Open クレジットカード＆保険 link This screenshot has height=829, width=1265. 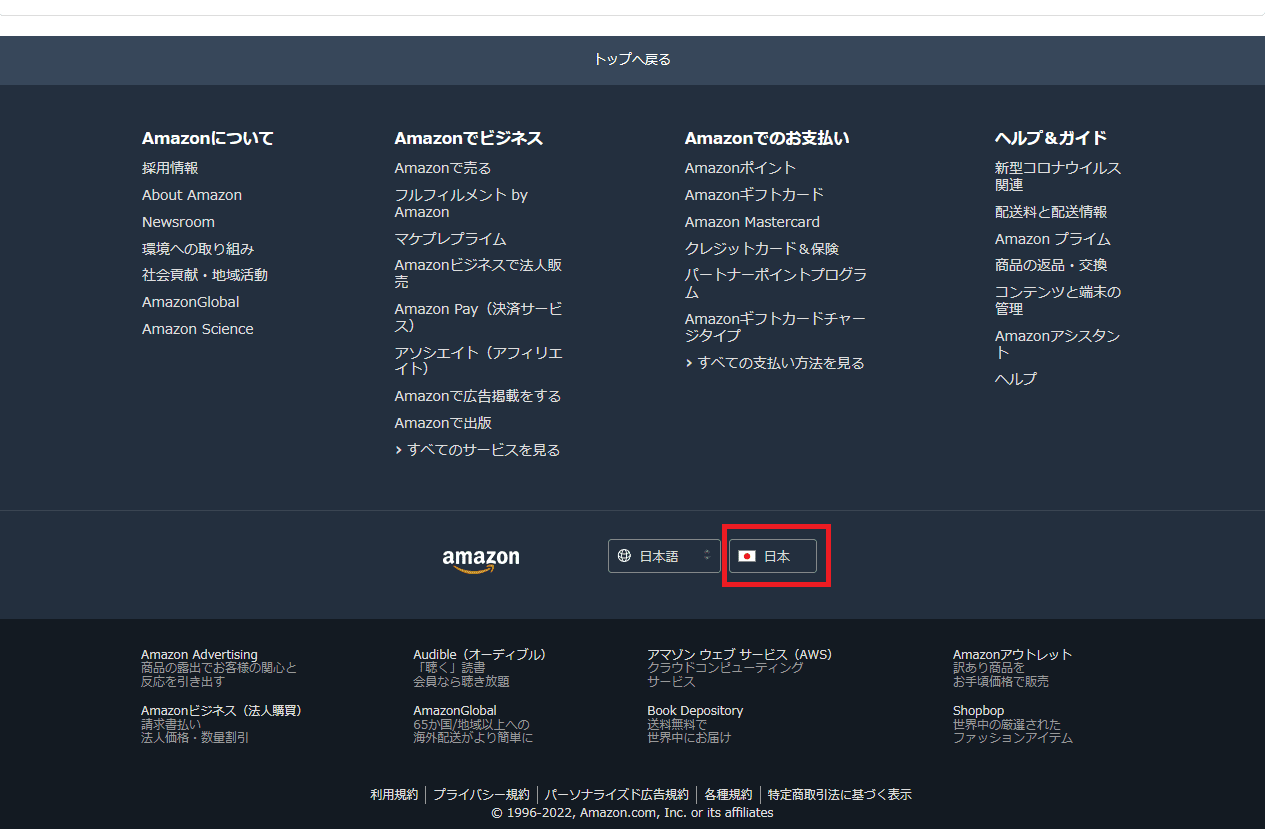click(762, 249)
